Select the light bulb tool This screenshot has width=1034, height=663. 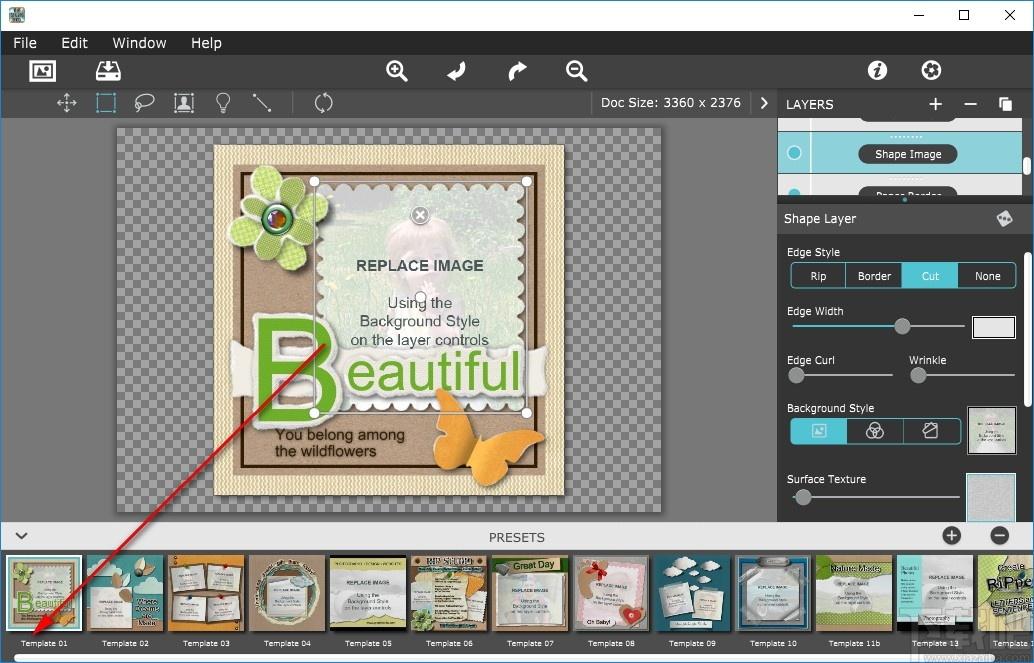coord(223,103)
